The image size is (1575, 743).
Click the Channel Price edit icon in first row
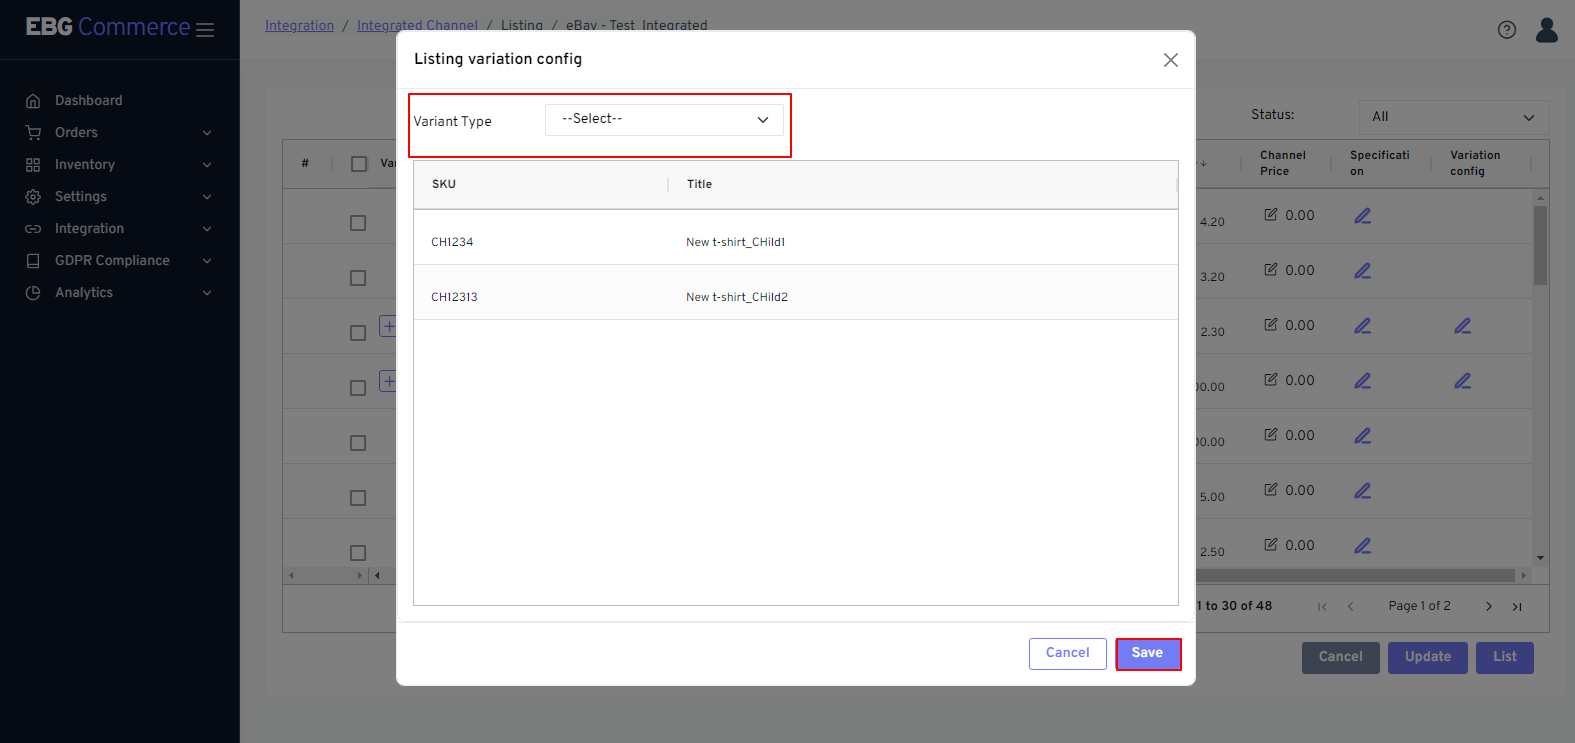pyautogui.click(x=1271, y=215)
